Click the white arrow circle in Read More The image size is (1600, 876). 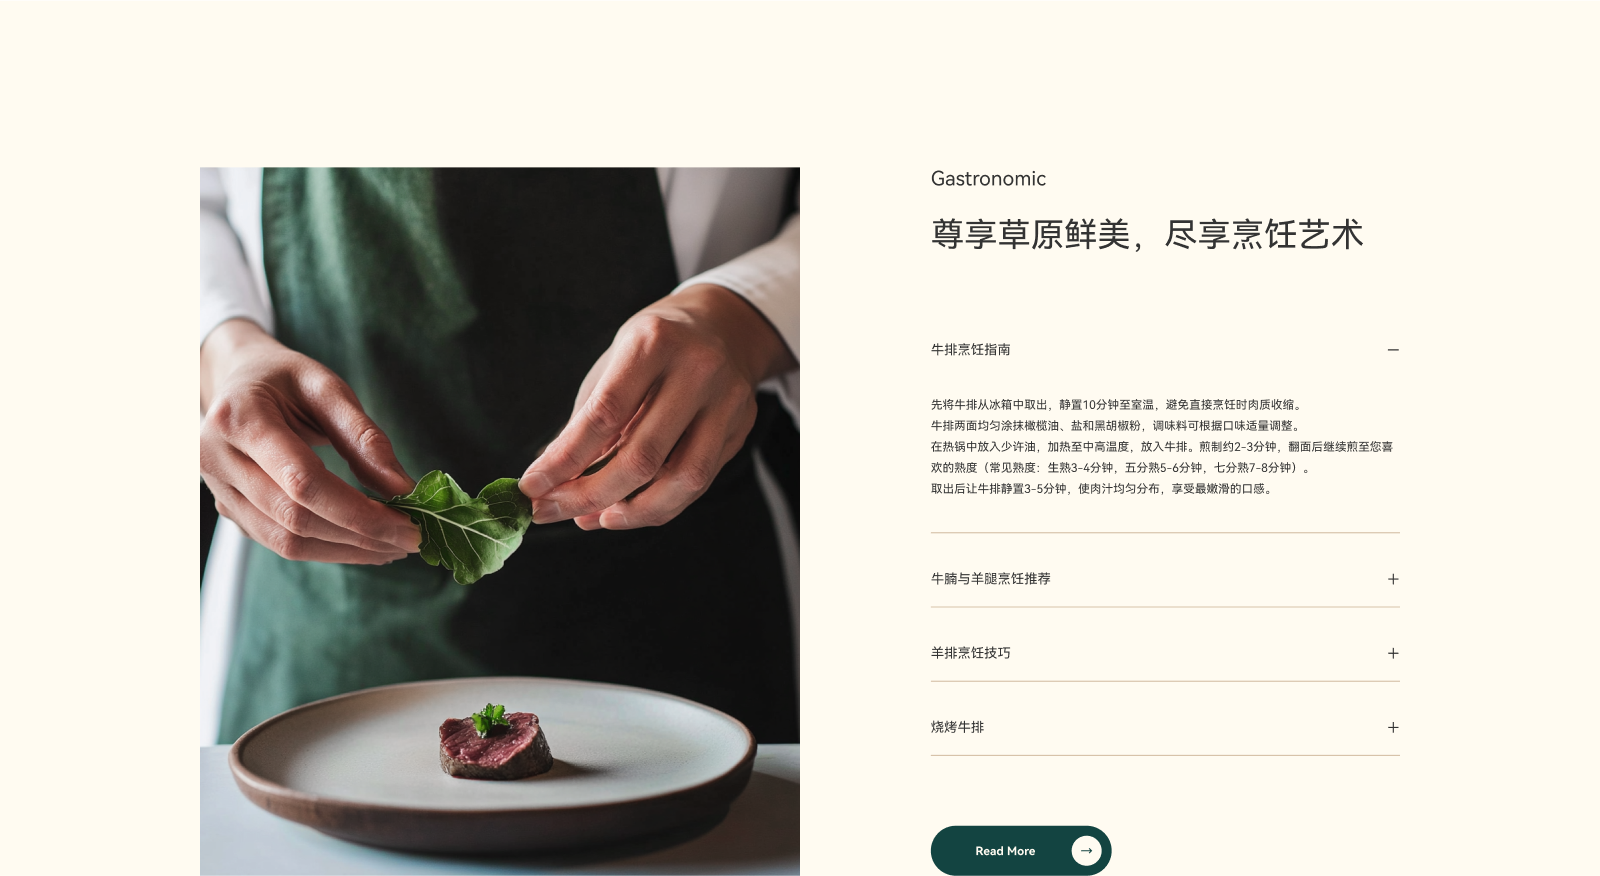pyautogui.click(x=1086, y=851)
